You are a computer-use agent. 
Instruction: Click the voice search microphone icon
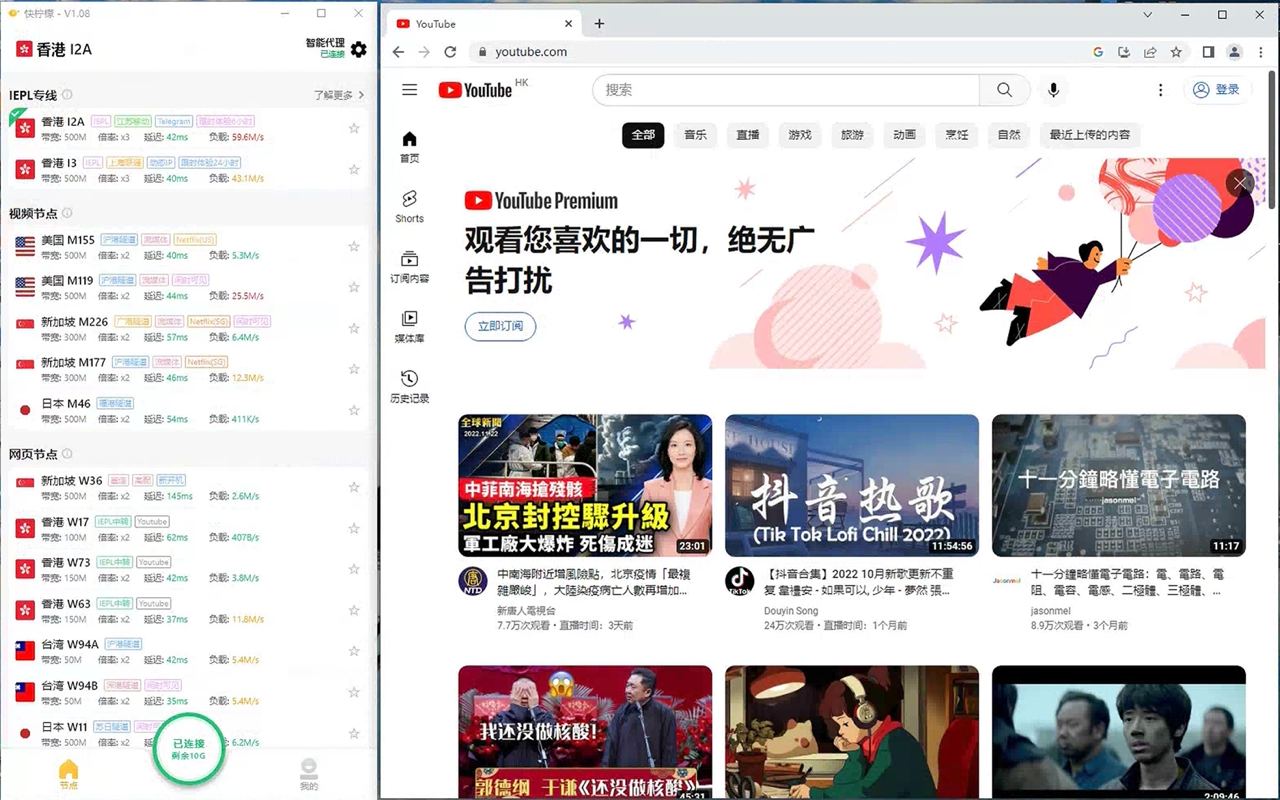point(1054,89)
